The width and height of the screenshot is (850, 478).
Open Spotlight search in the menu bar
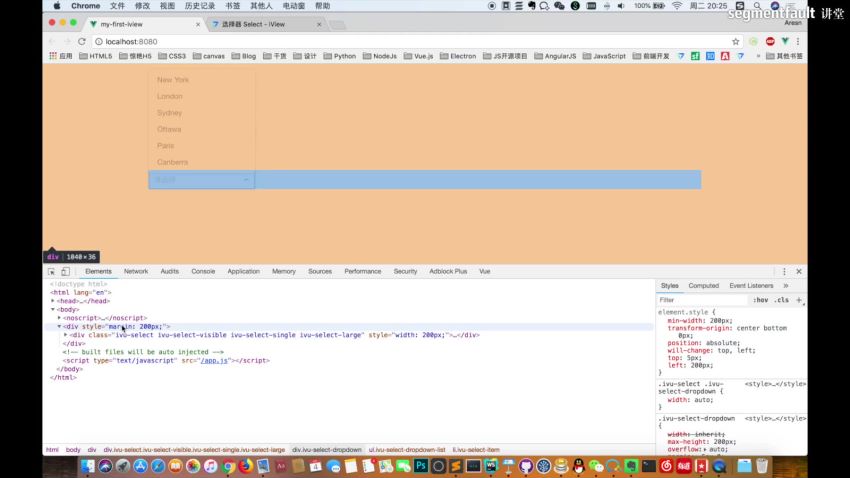click(x=757, y=6)
